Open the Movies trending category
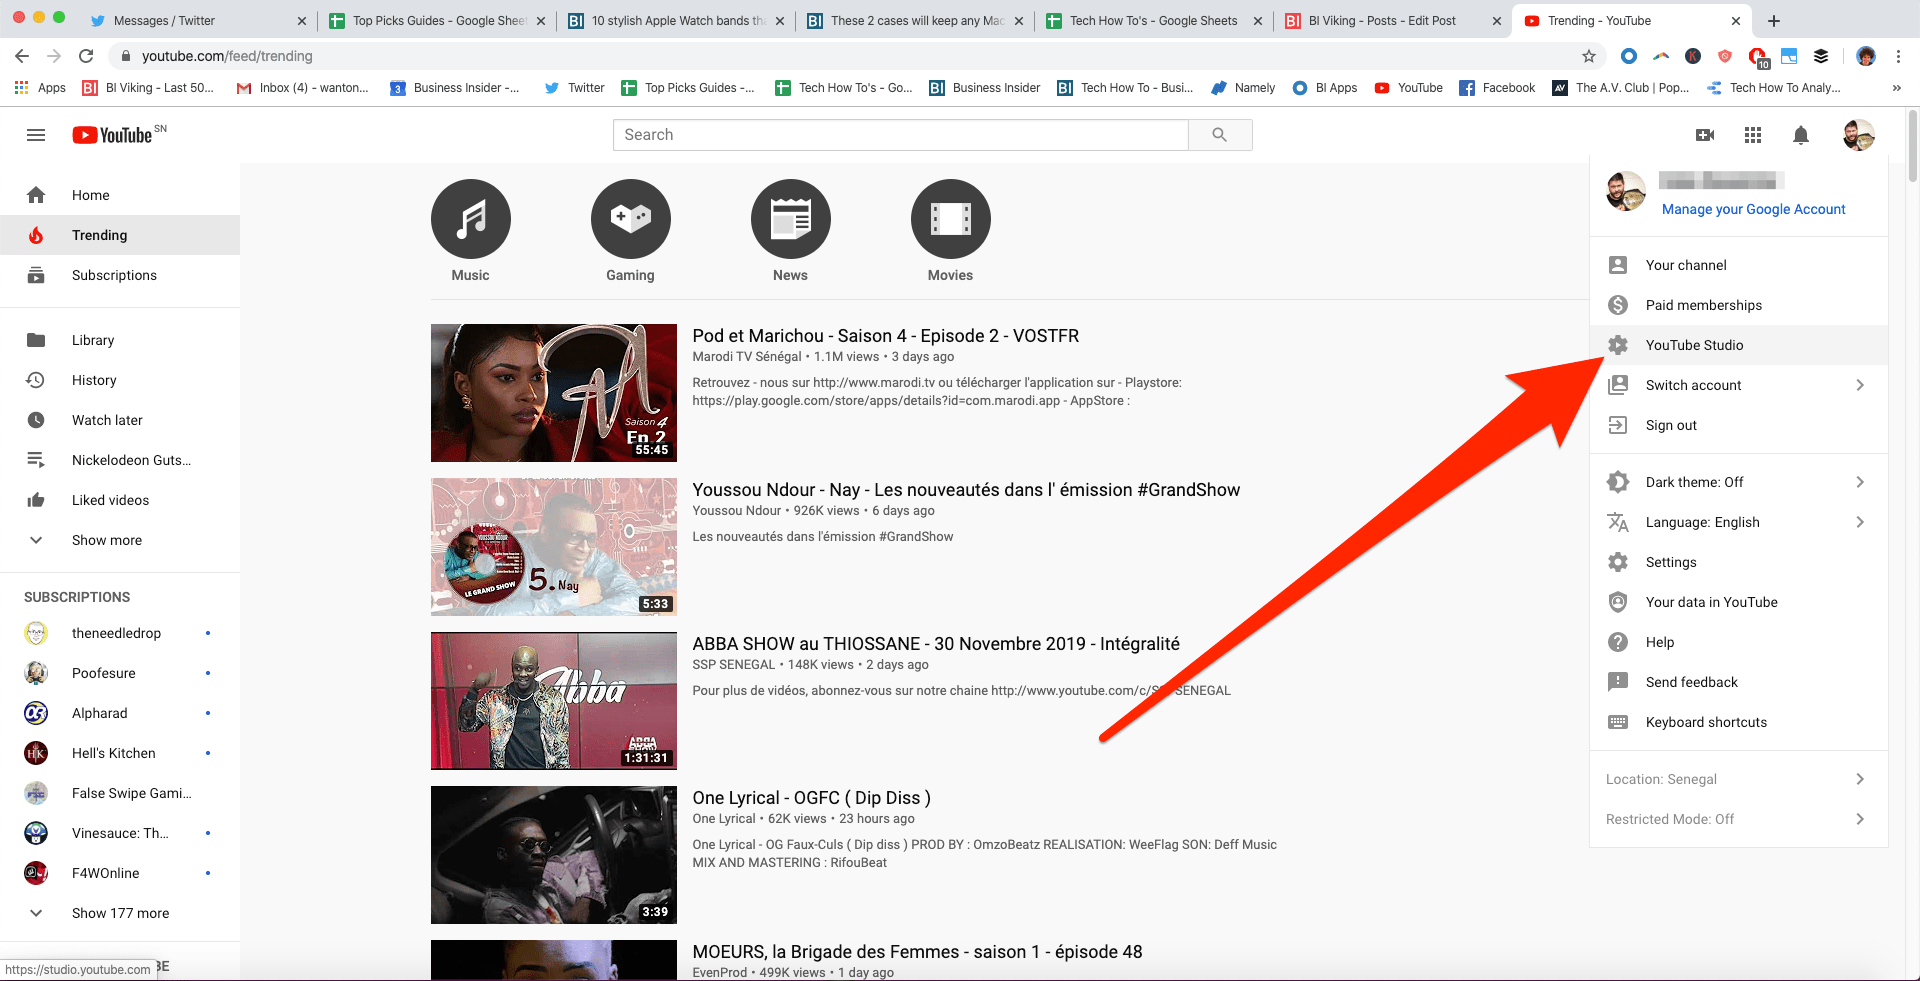The image size is (1920, 981). pos(949,218)
